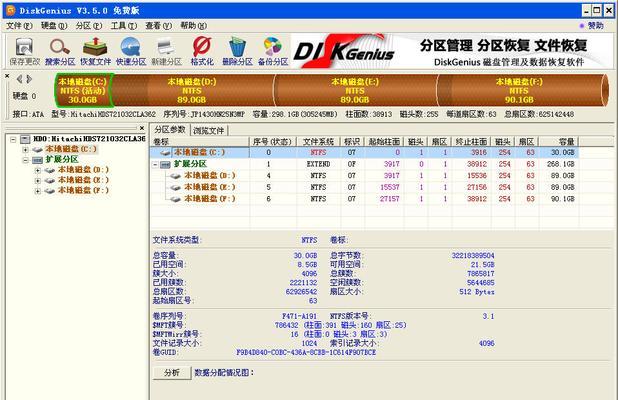Expand 本地磁盘(F:) in the left tree
The height and width of the screenshot is (400, 618).
point(38,191)
